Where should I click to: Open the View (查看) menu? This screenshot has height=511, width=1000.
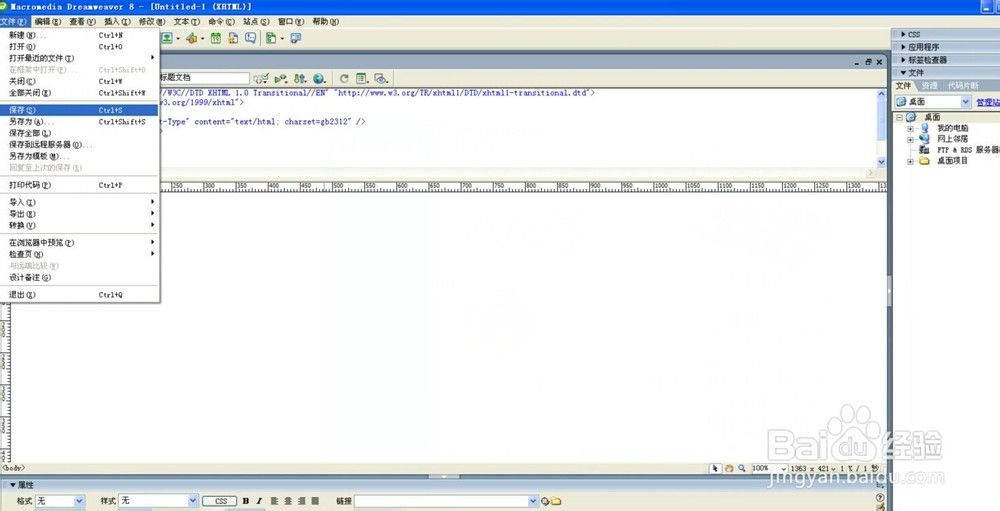[x=82, y=22]
